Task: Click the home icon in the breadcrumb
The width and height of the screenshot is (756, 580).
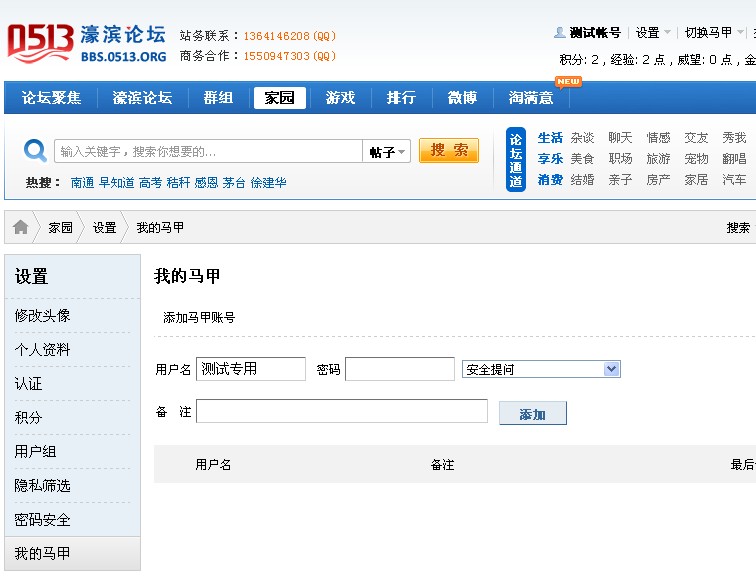Action: click(x=21, y=227)
